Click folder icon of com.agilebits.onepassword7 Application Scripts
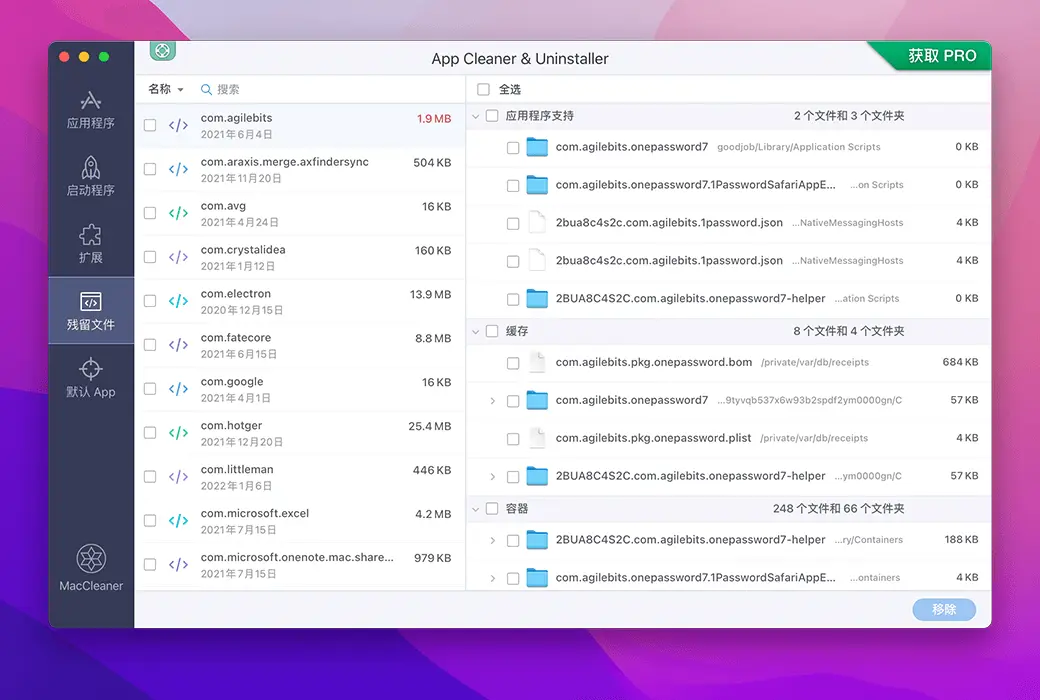Image resolution: width=1040 pixels, height=700 pixels. pos(537,147)
